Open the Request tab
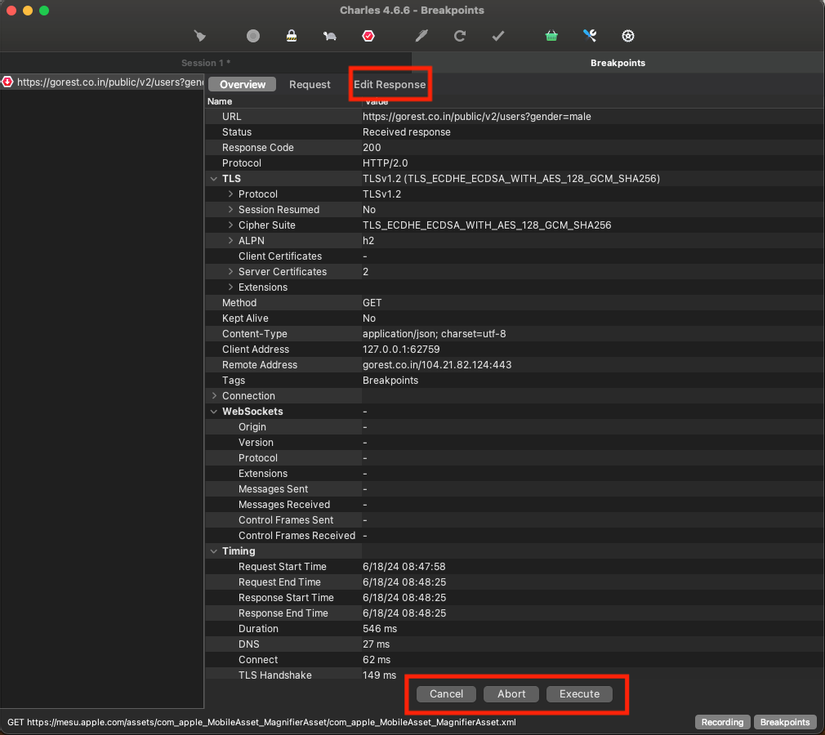825x735 pixels. click(309, 84)
